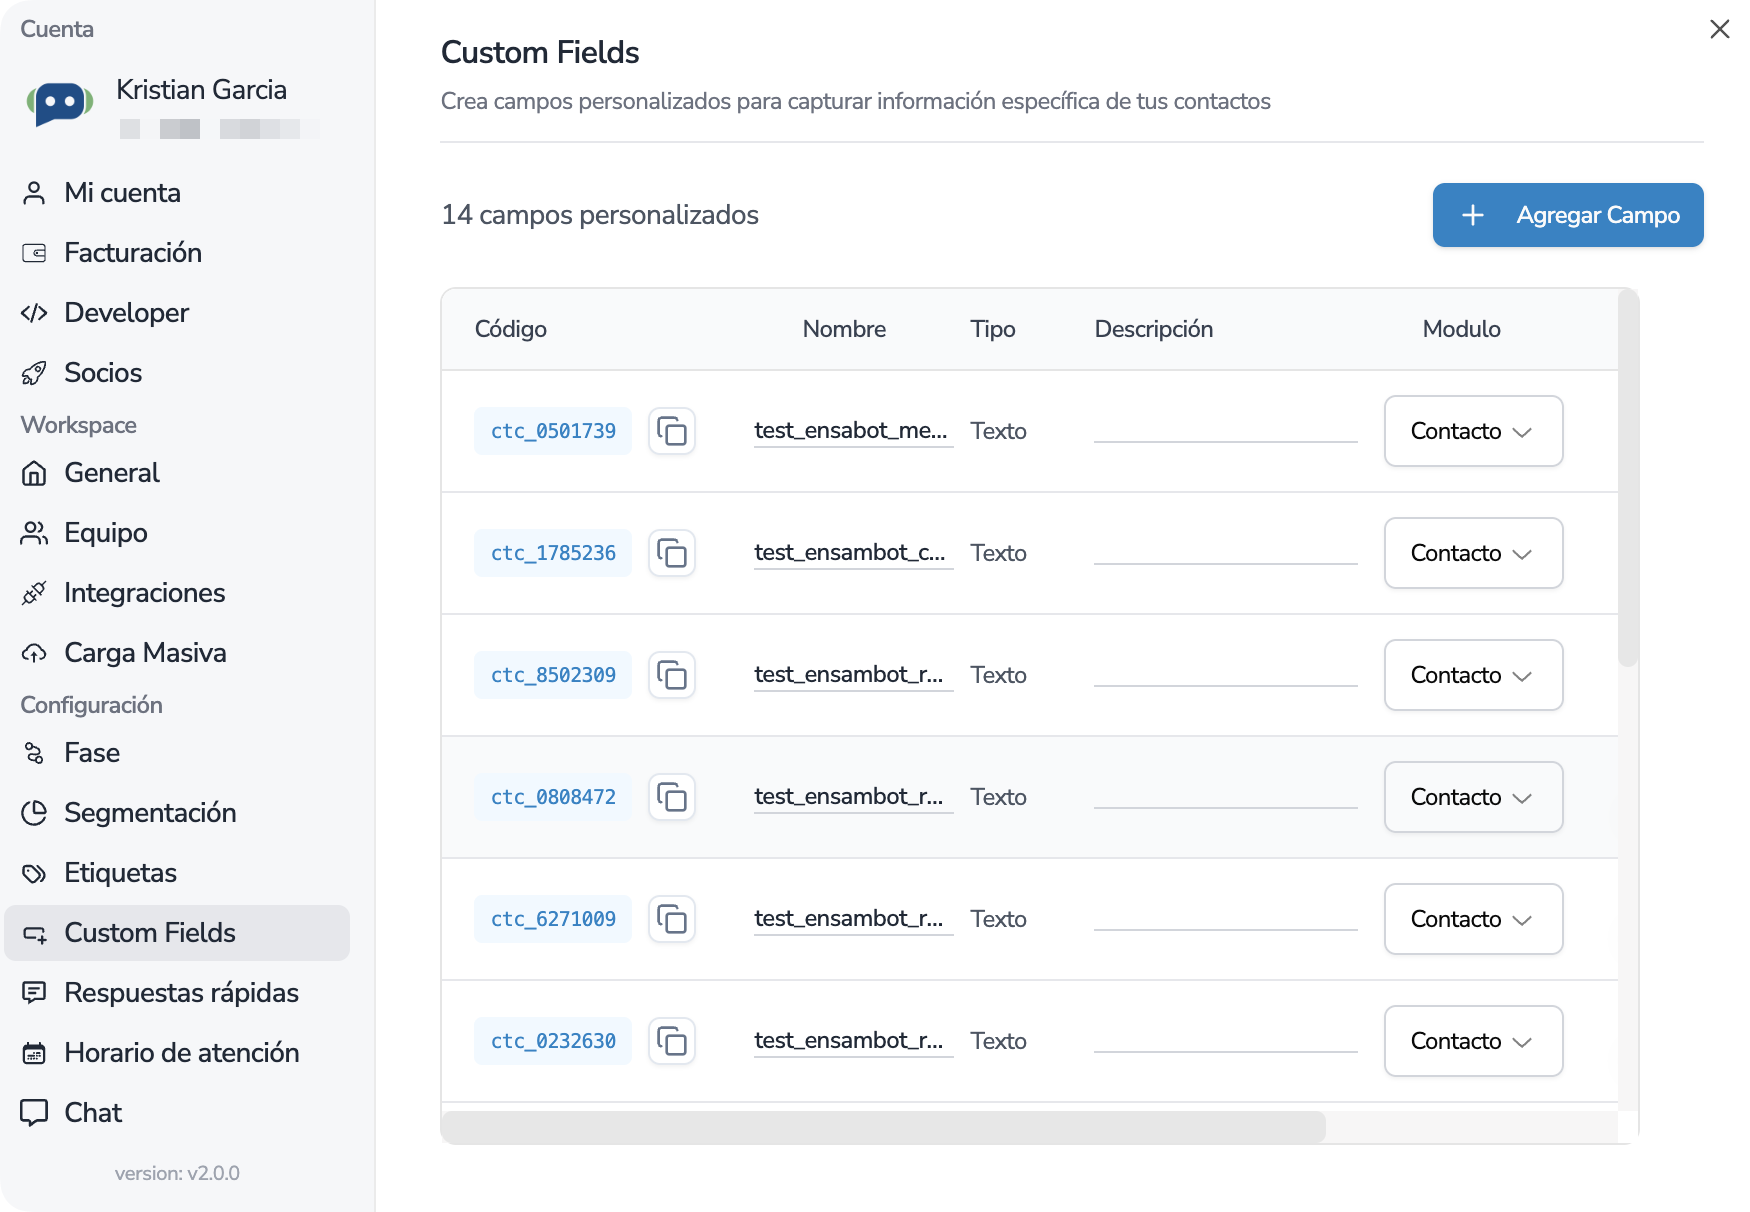Expand Contacto dropdown in ctc_8502309 row
This screenshot has height=1212, width=1750.
(x=1474, y=675)
